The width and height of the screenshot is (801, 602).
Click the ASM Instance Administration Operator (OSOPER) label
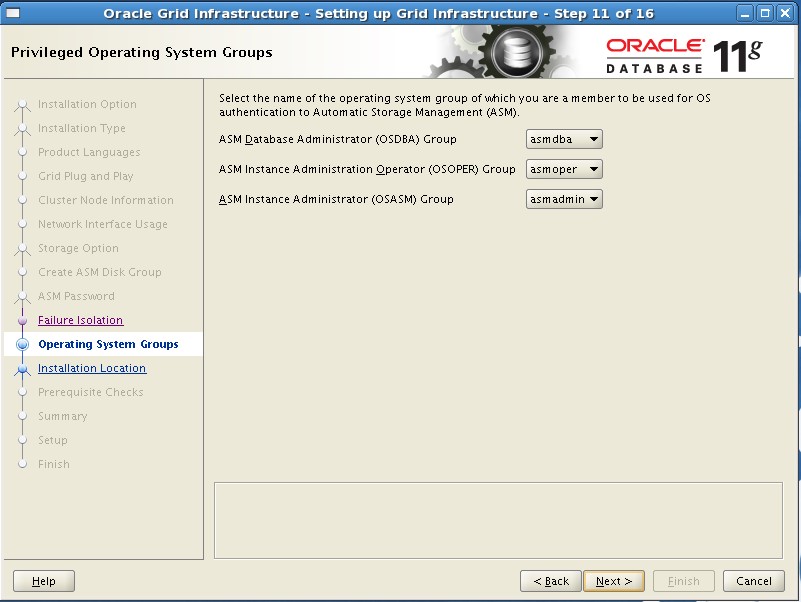(367, 170)
